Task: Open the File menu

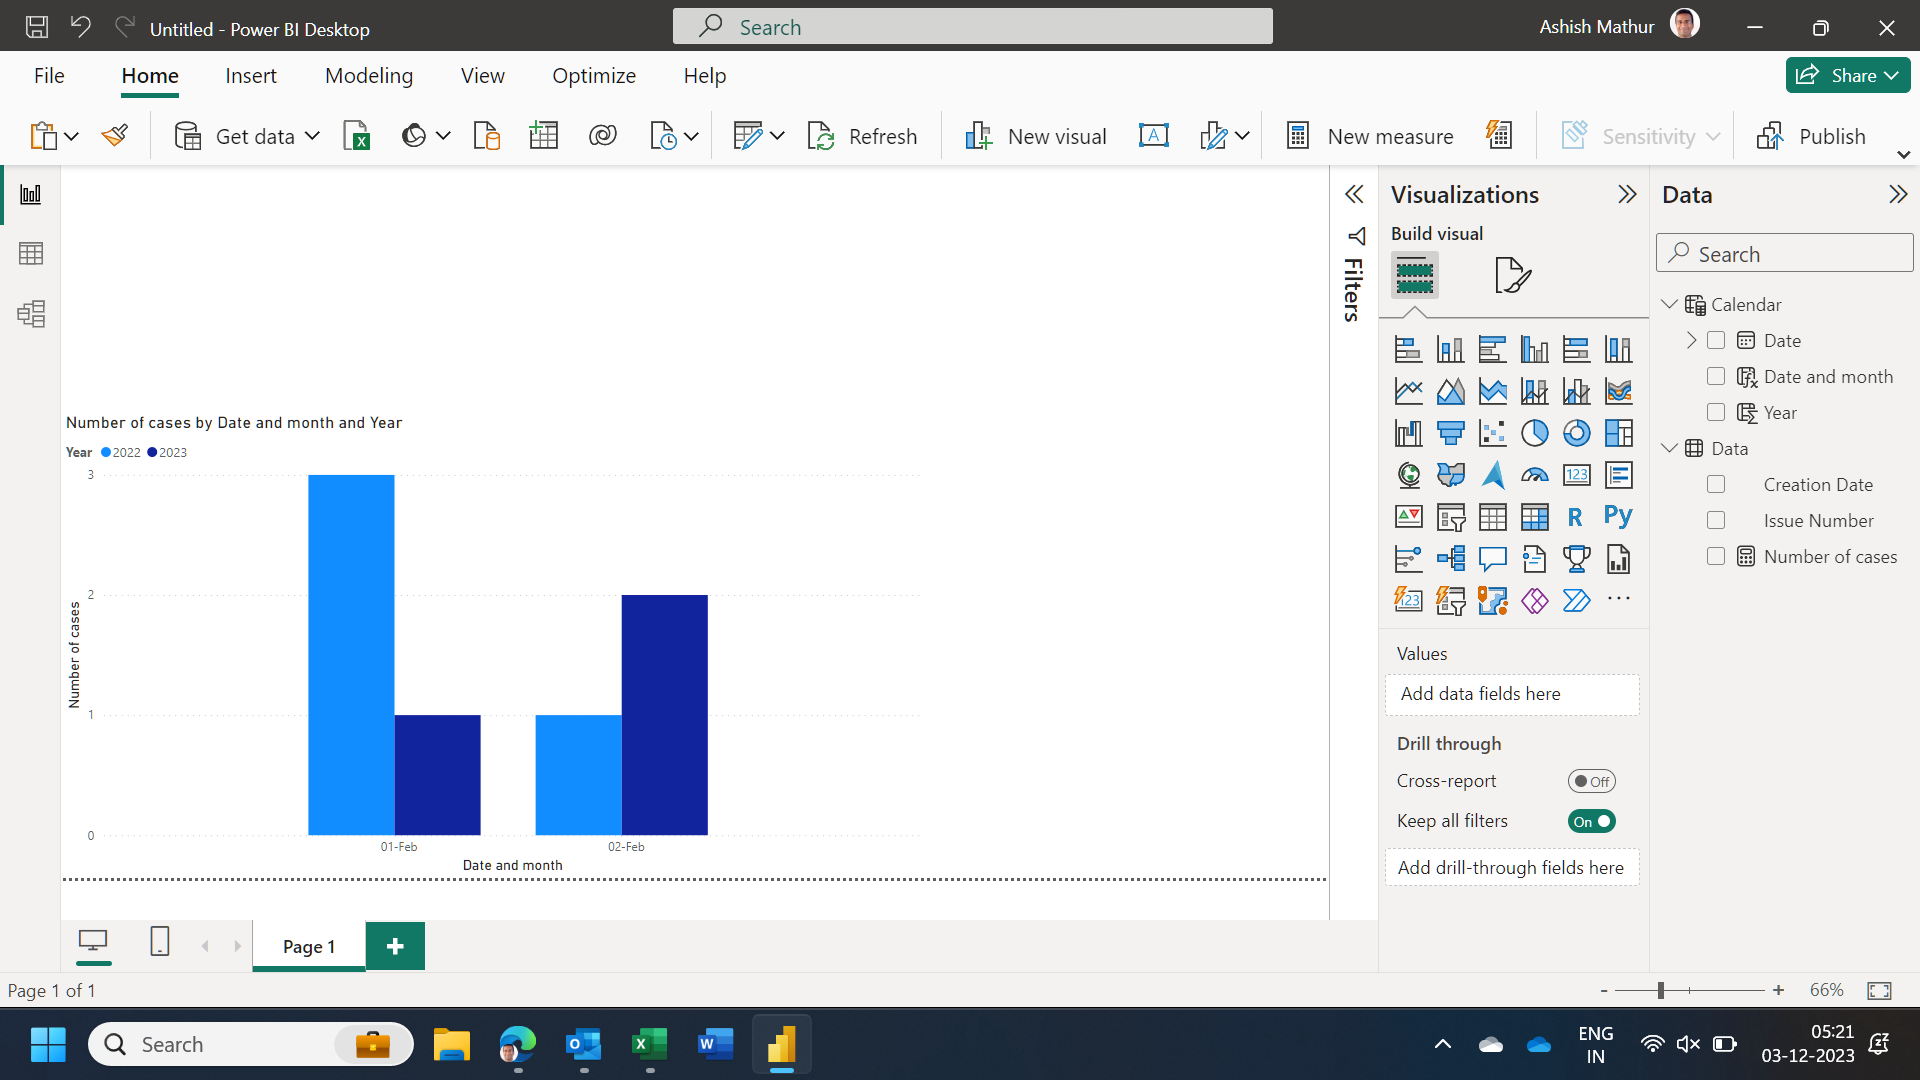Action: [x=49, y=76]
